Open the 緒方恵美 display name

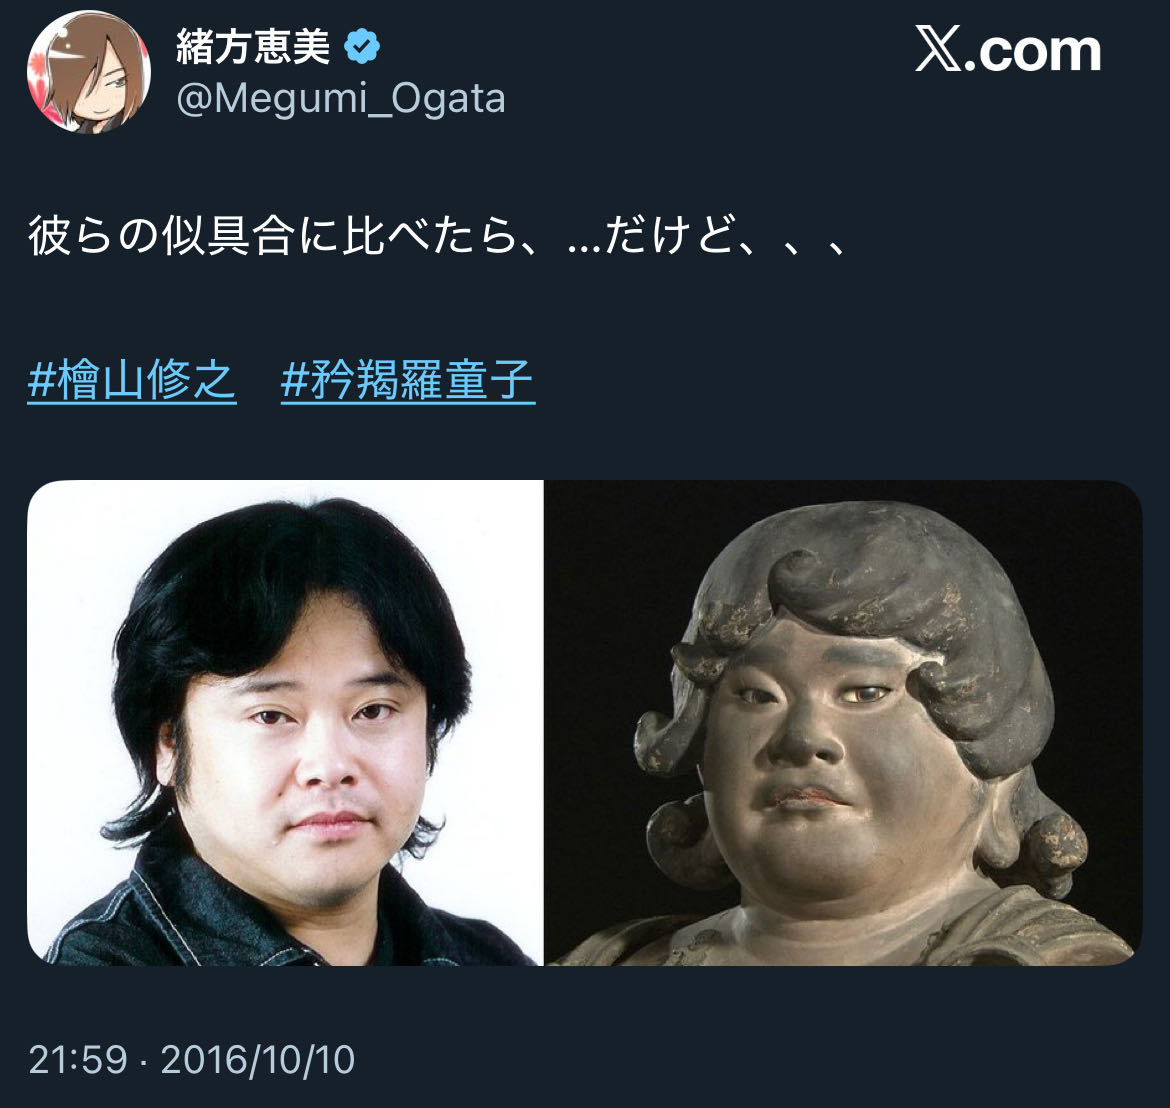(x=253, y=46)
